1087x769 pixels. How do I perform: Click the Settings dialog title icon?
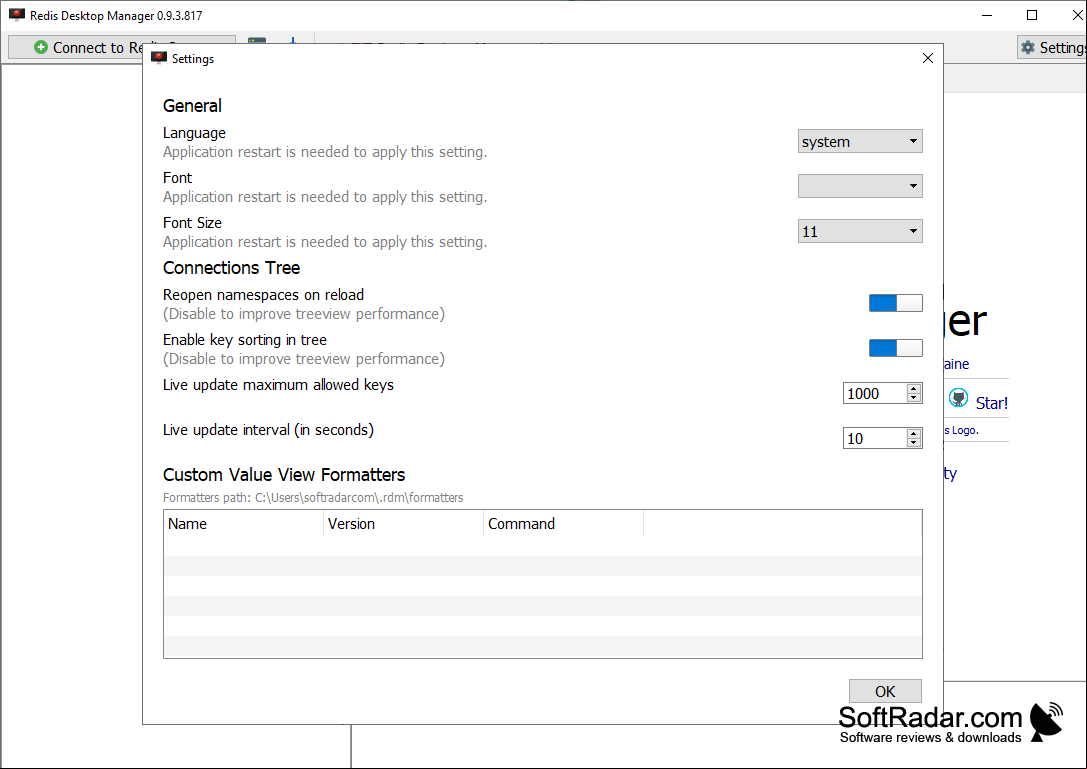coord(159,58)
